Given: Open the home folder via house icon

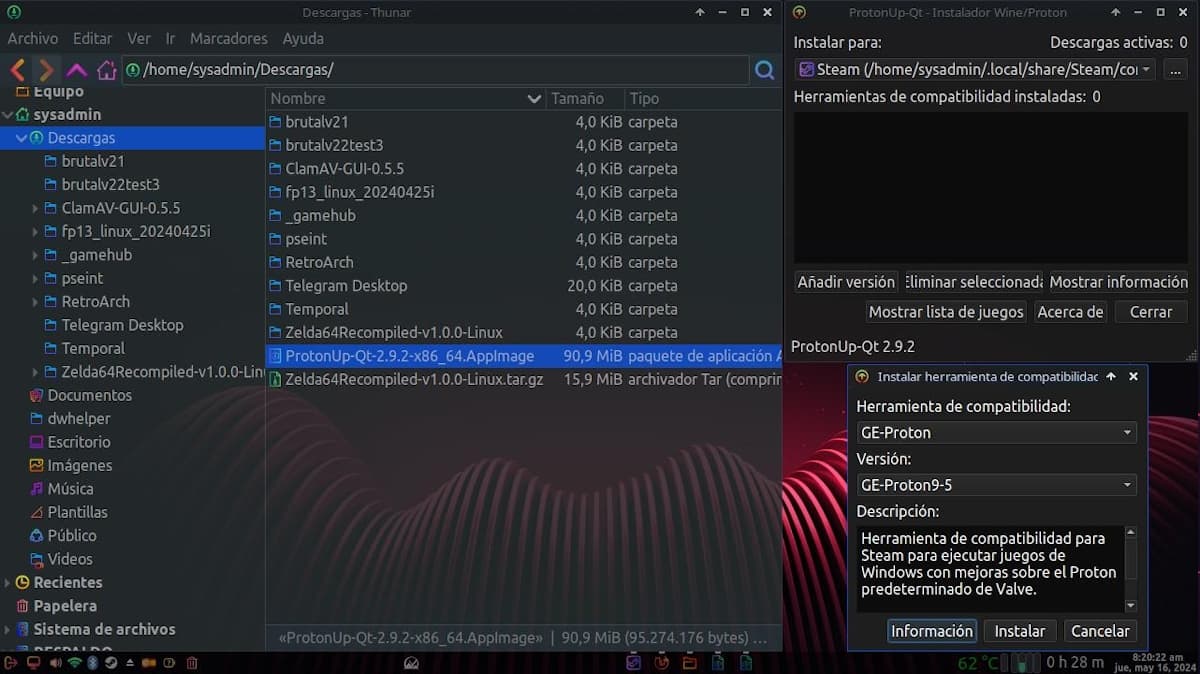Looking at the screenshot, I should pyautogui.click(x=106, y=70).
